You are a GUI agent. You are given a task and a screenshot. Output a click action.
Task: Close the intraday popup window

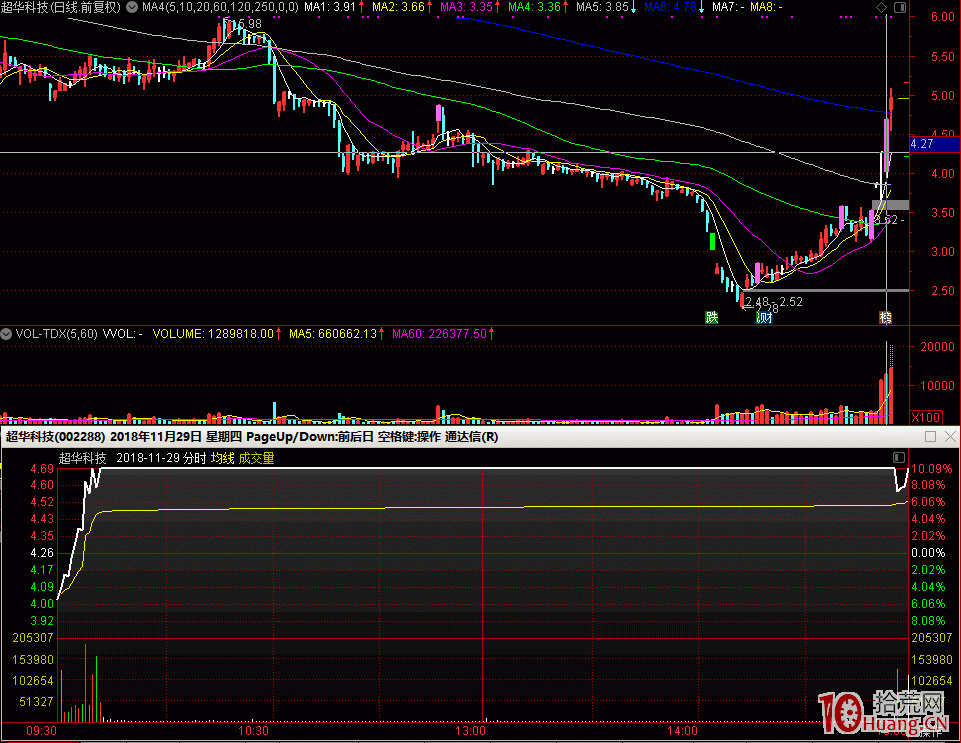949,437
